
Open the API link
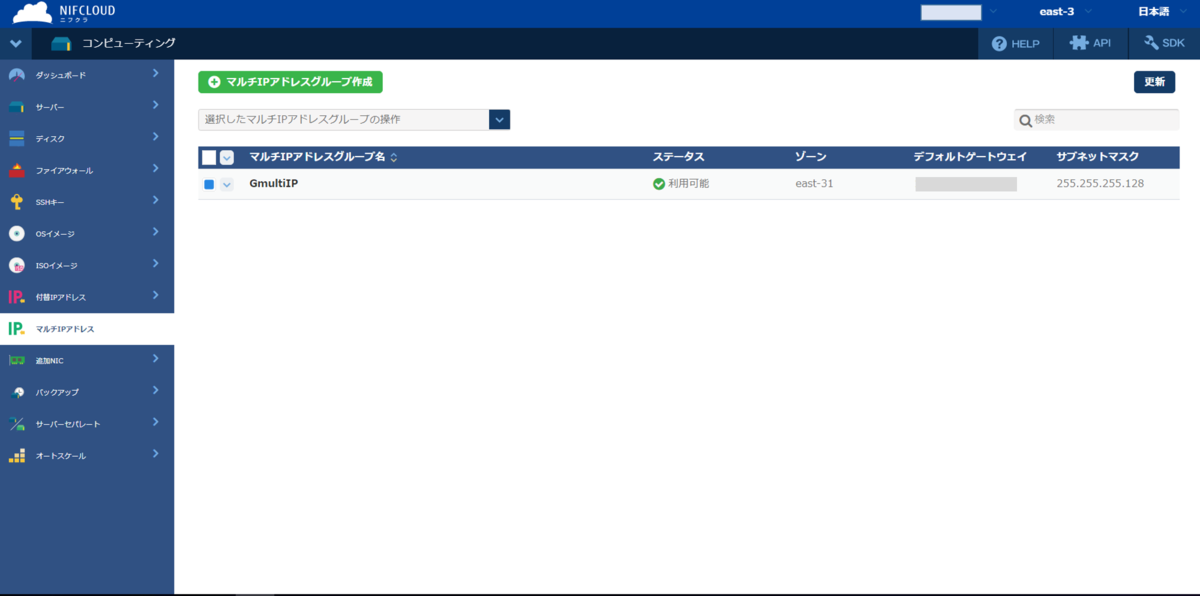click(1091, 44)
